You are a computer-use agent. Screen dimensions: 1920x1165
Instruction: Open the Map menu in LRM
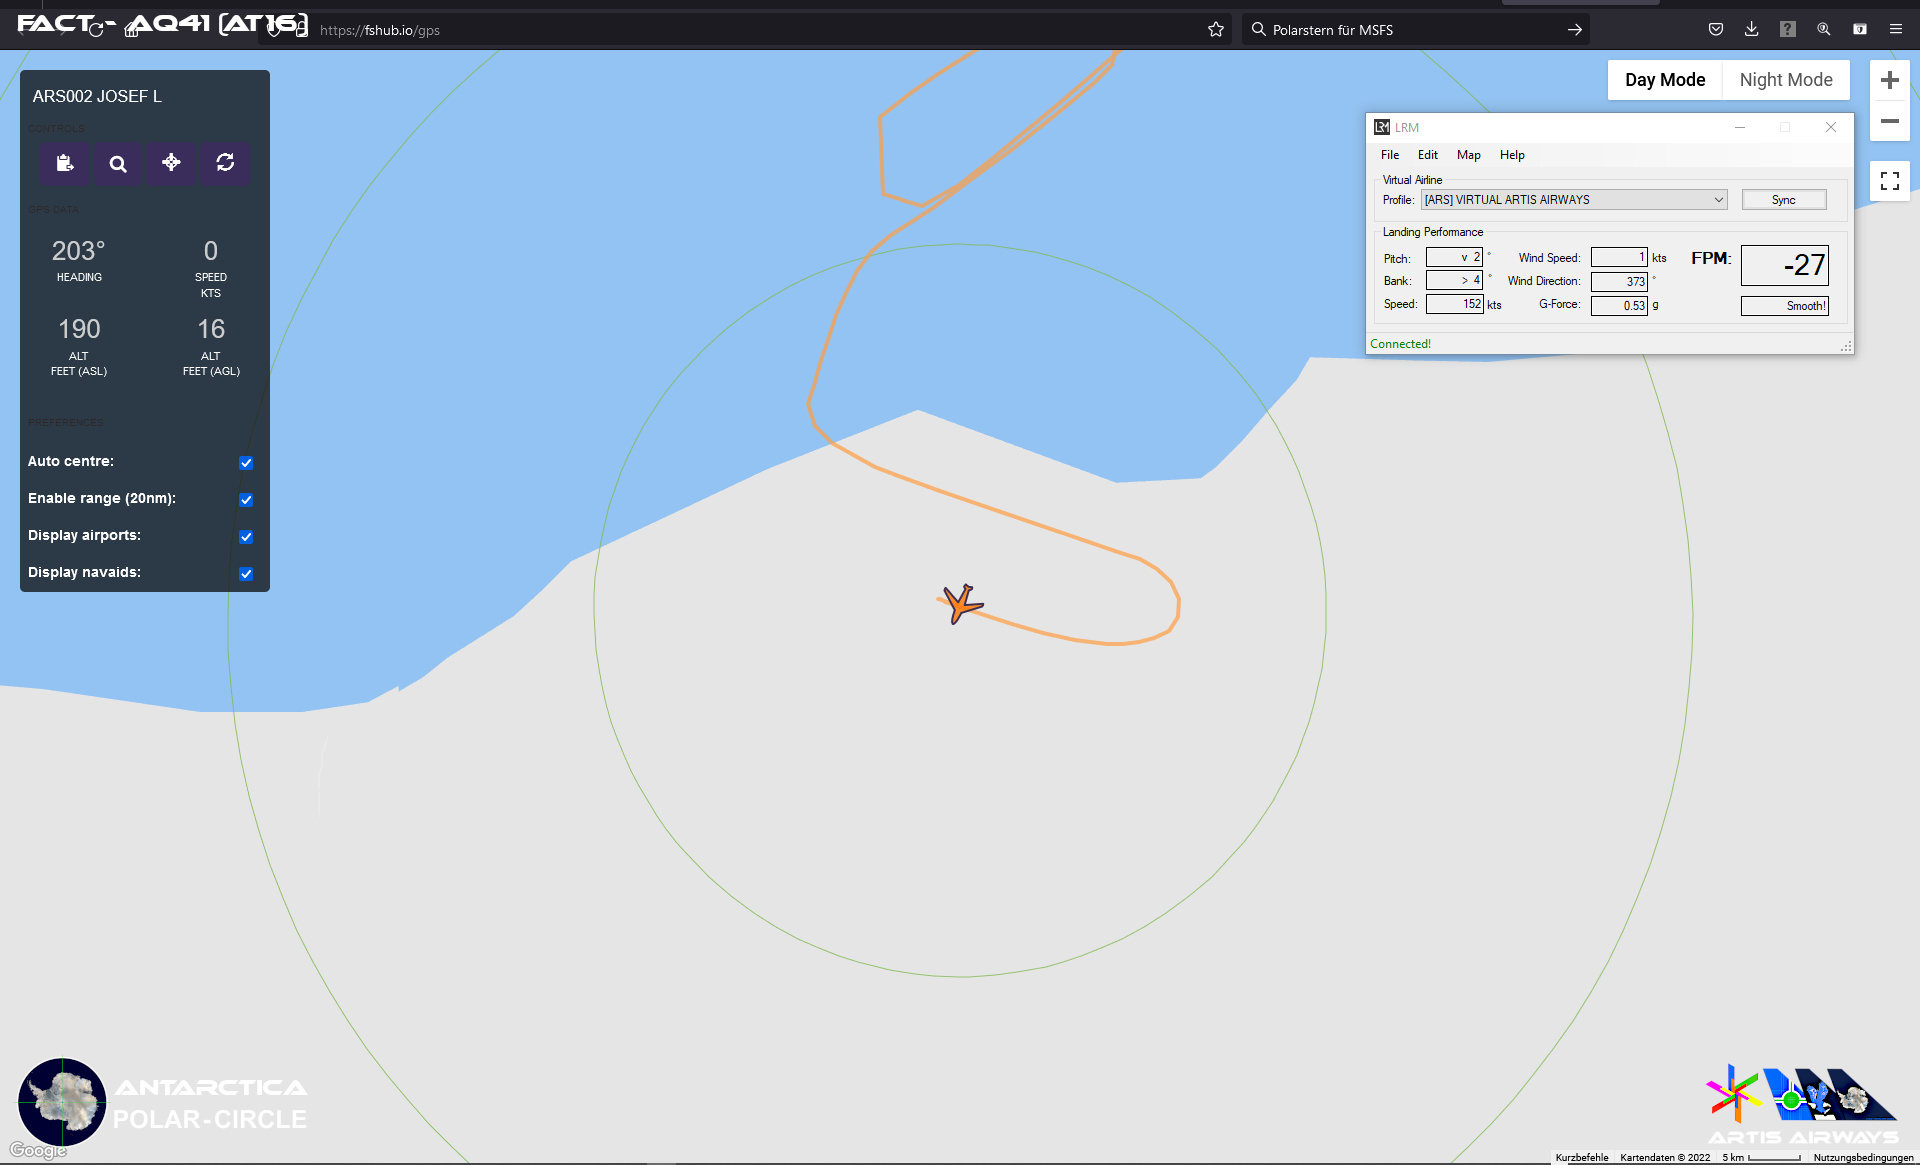(x=1469, y=155)
